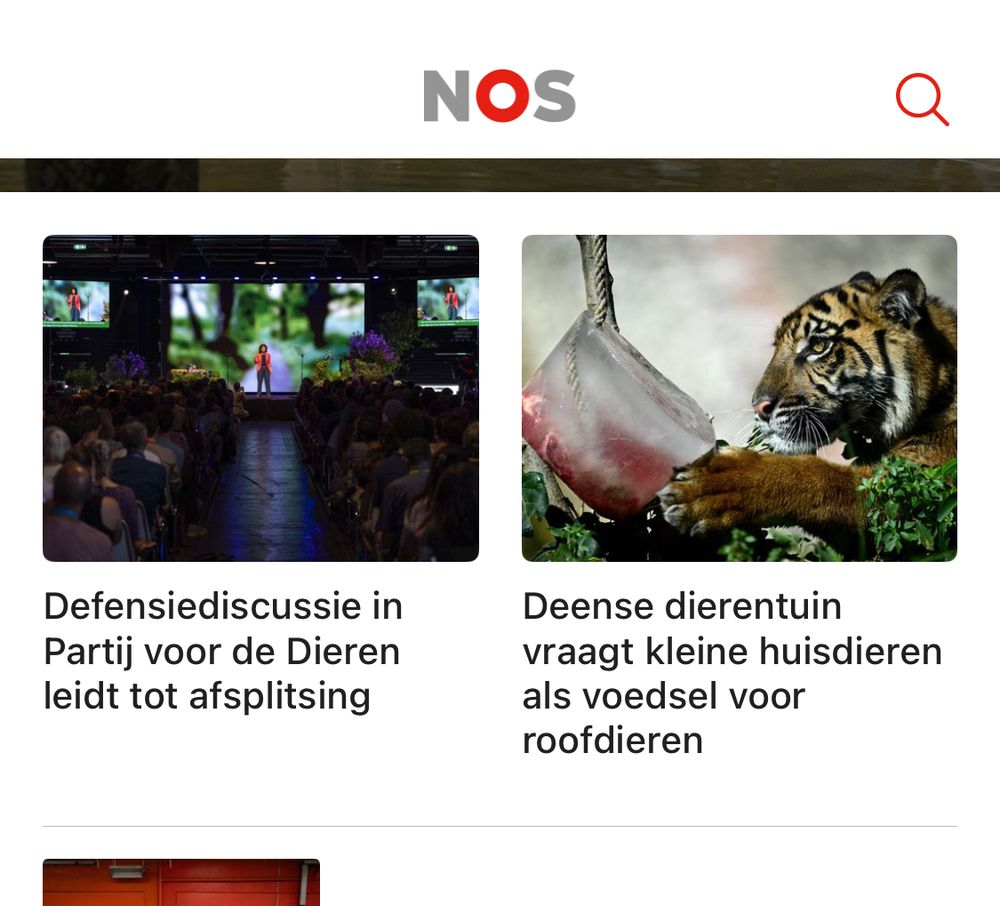Open the tiger with ice block photo
1000x906 pixels.
pos(739,398)
